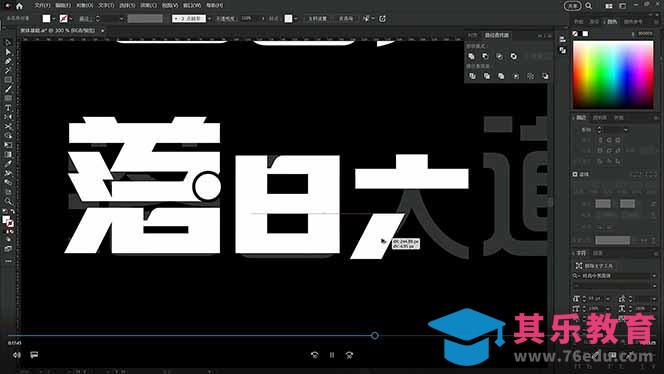This screenshot has width=664, height=374.
Task: Click Pathfinder Minus Back icon
Action: (x=545, y=76)
